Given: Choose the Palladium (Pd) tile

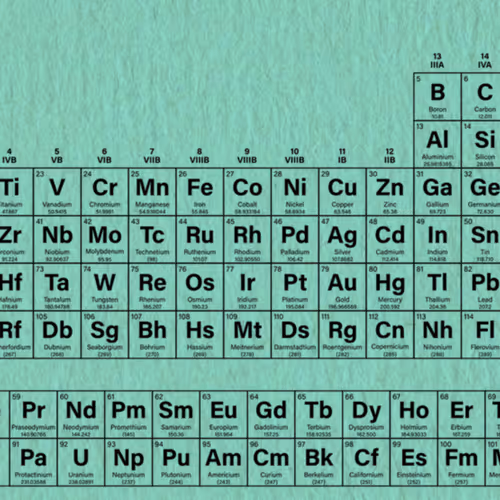Looking at the screenshot, I should pyautogui.click(x=295, y=240).
